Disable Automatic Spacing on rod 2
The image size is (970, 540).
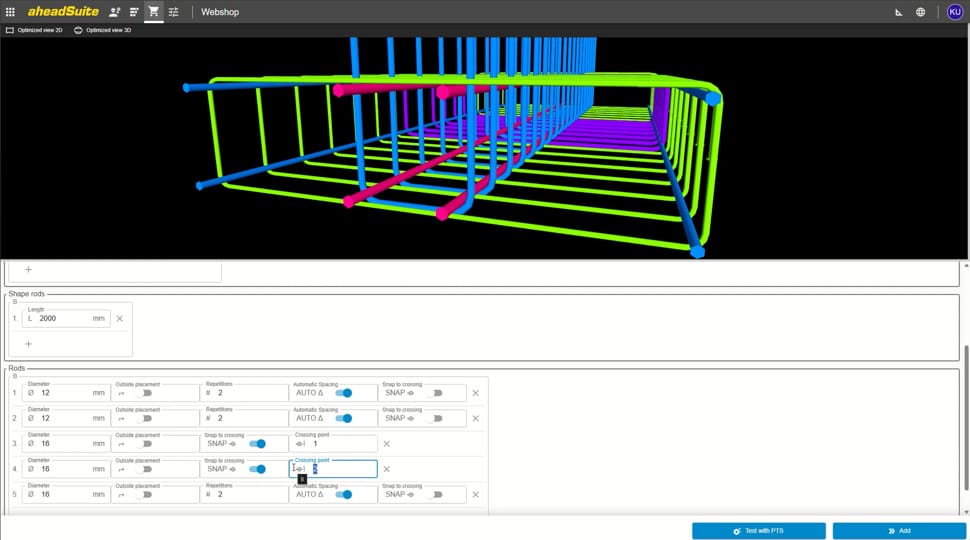tap(343, 418)
